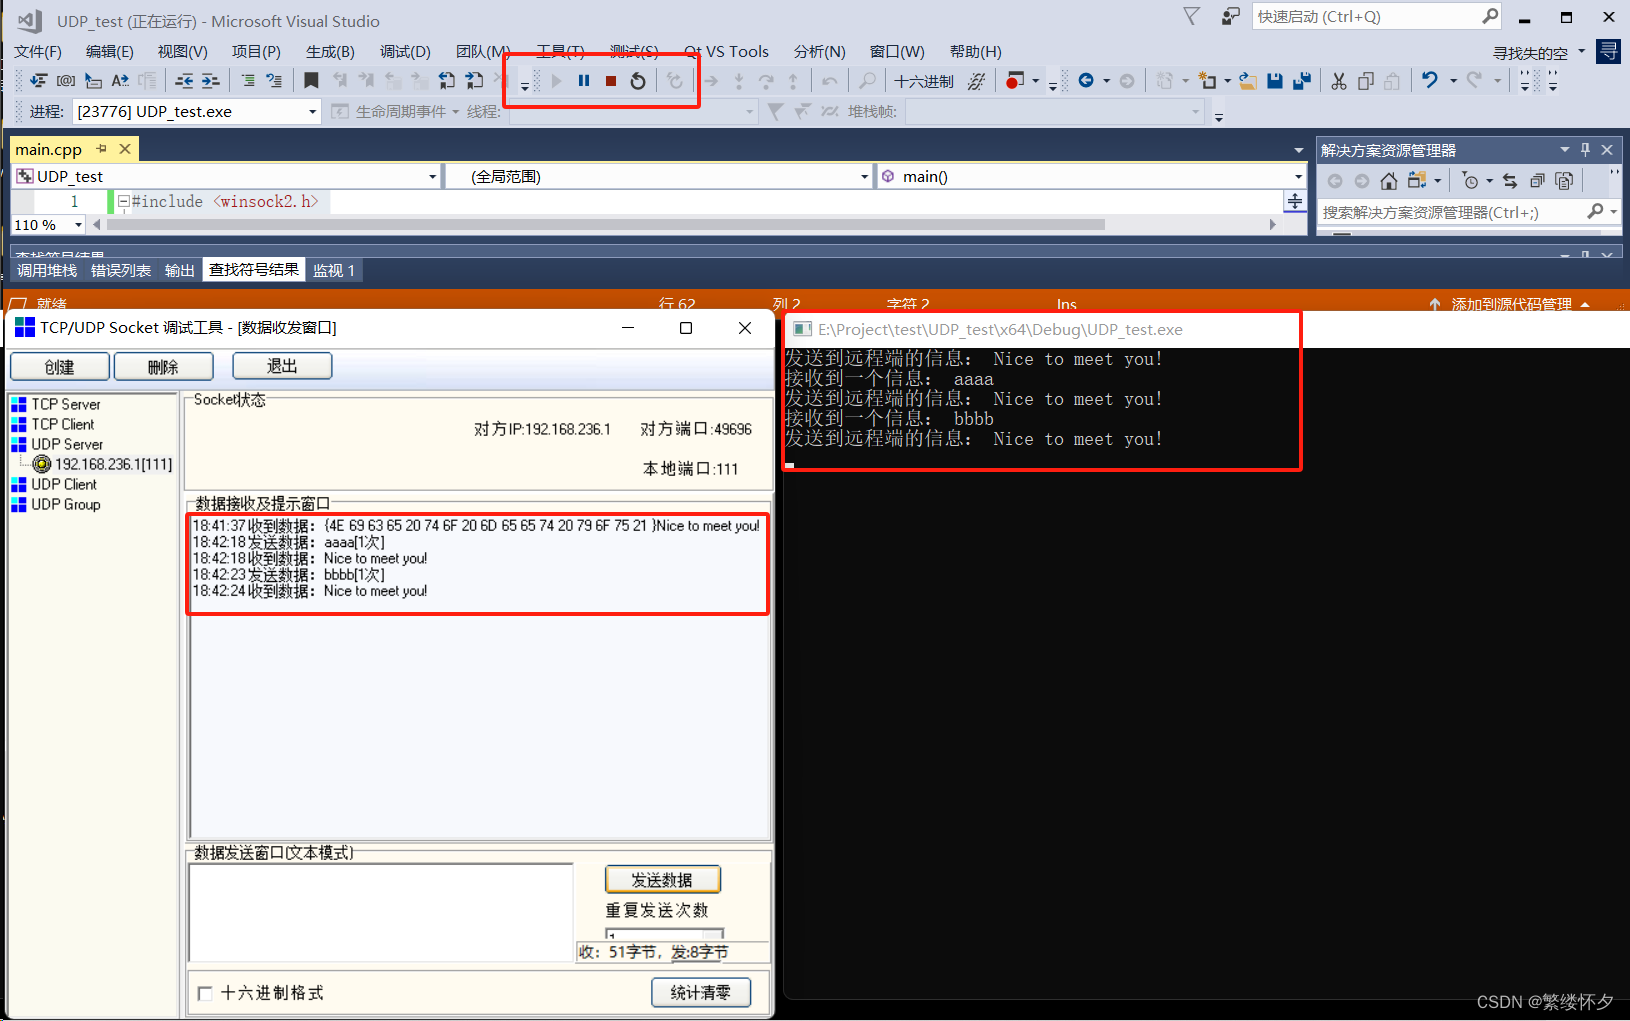The width and height of the screenshot is (1630, 1021).
Task: Open the 110 % zoom level dropdown
Action: pos(78,225)
